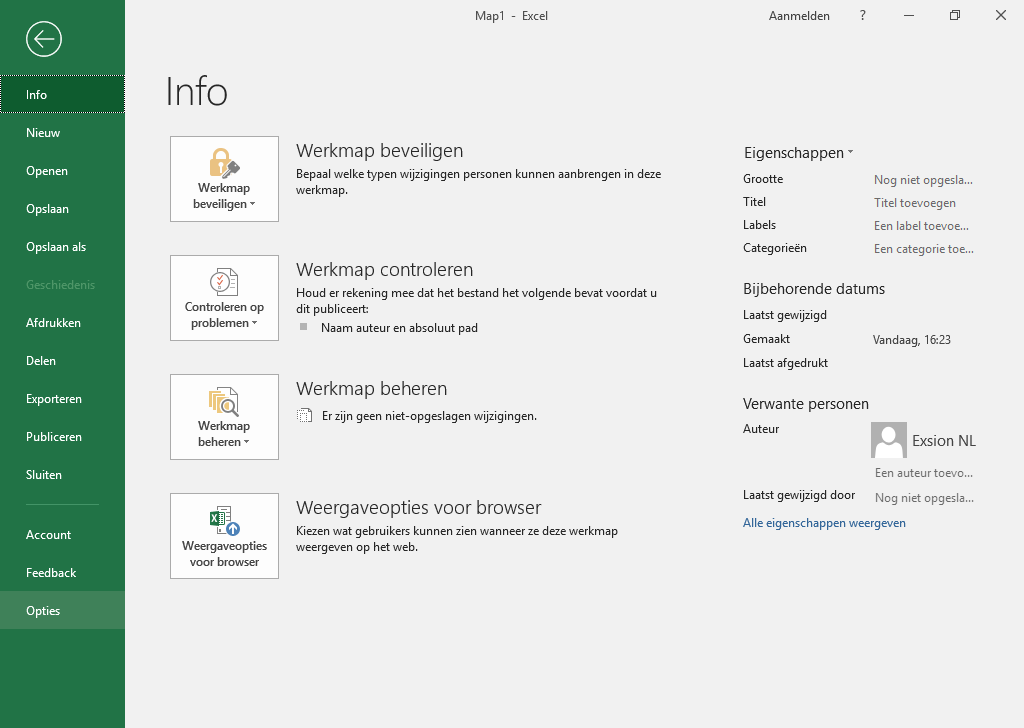
Task: Select Nieuw in the sidebar
Action: click(62, 133)
